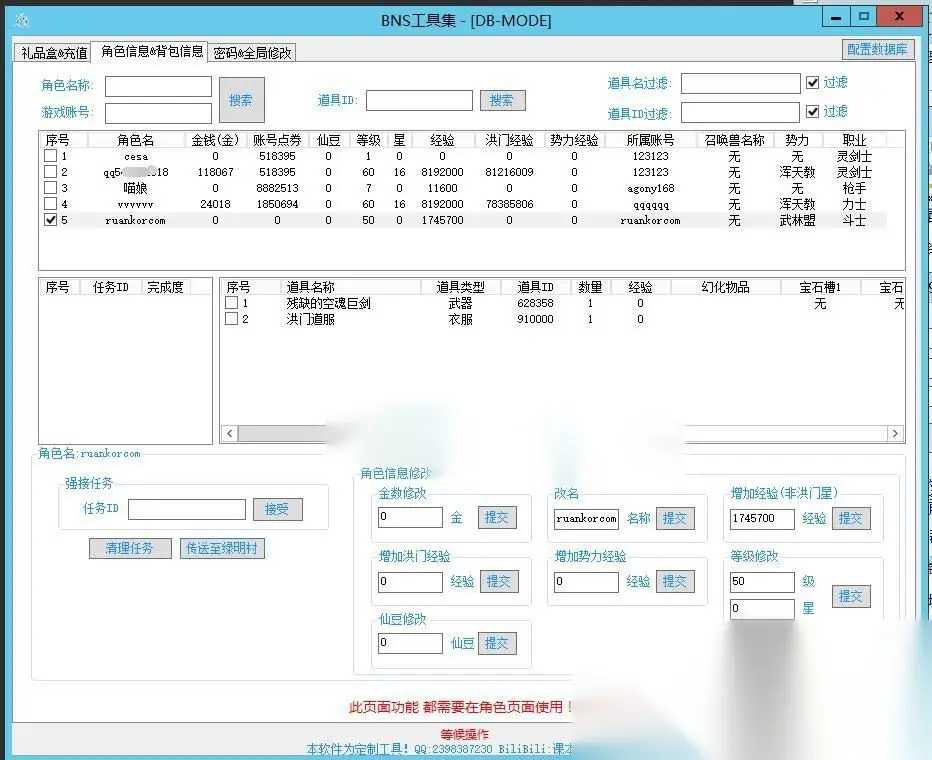This screenshot has width=932, height=760.
Task: Submit the 改名 rename field
Action: [x=675, y=519]
